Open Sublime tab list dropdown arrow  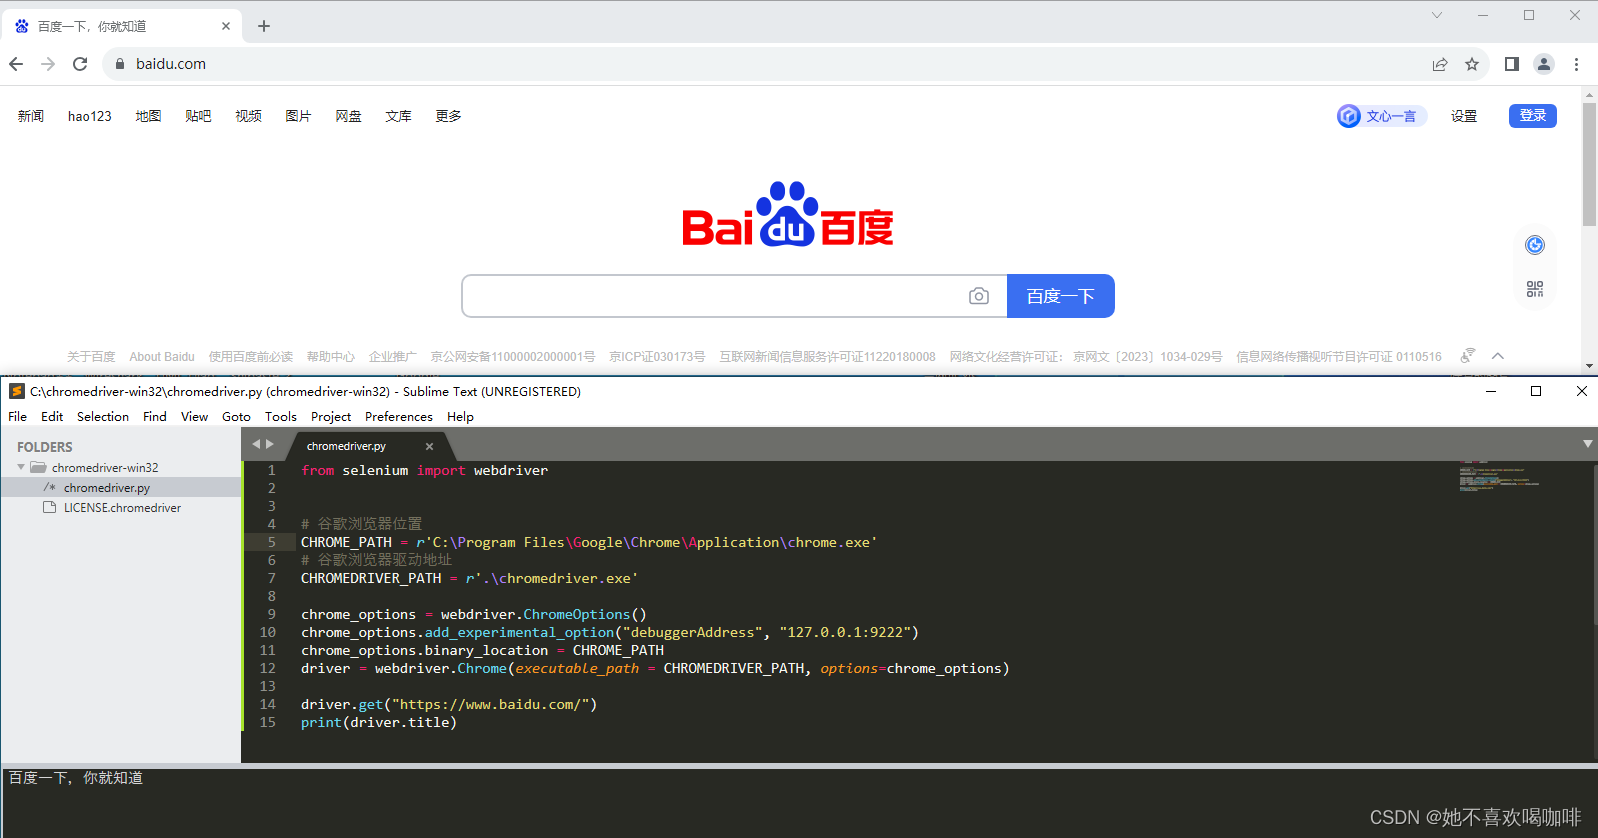(1587, 443)
